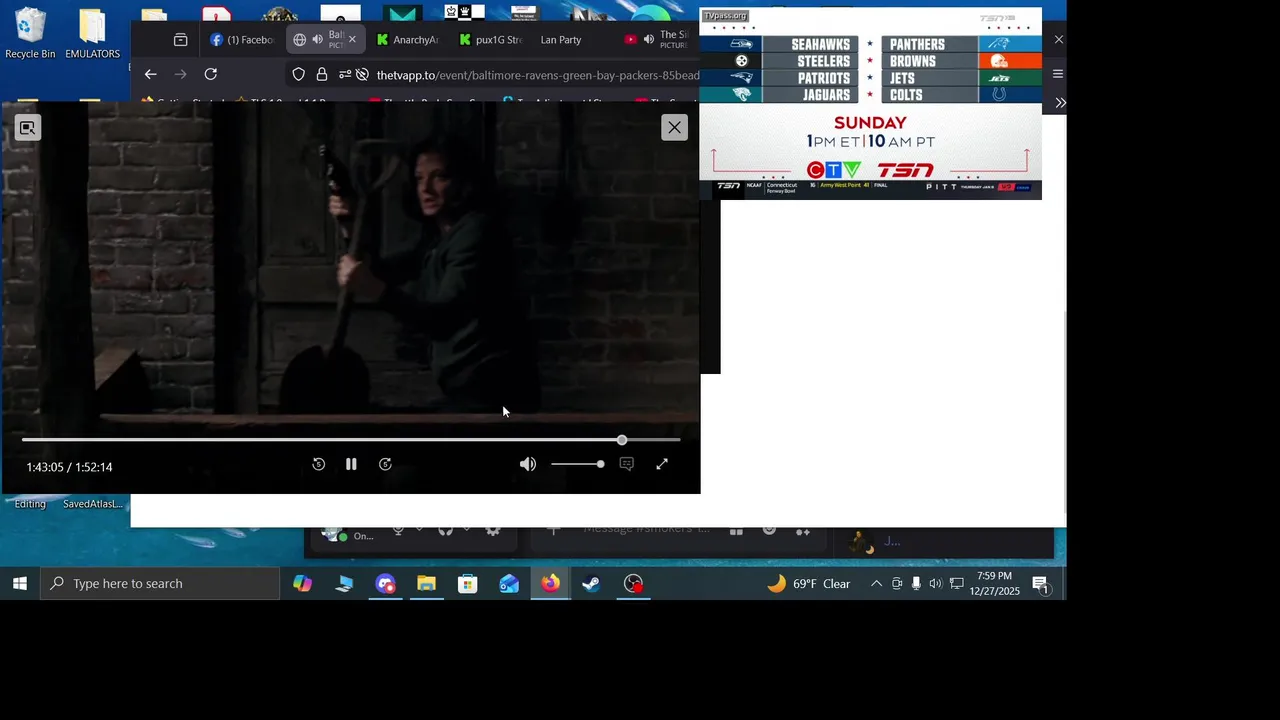Open Recycle Bin on desktop
This screenshot has height=720, width=1280.
[x=30, y=33]
